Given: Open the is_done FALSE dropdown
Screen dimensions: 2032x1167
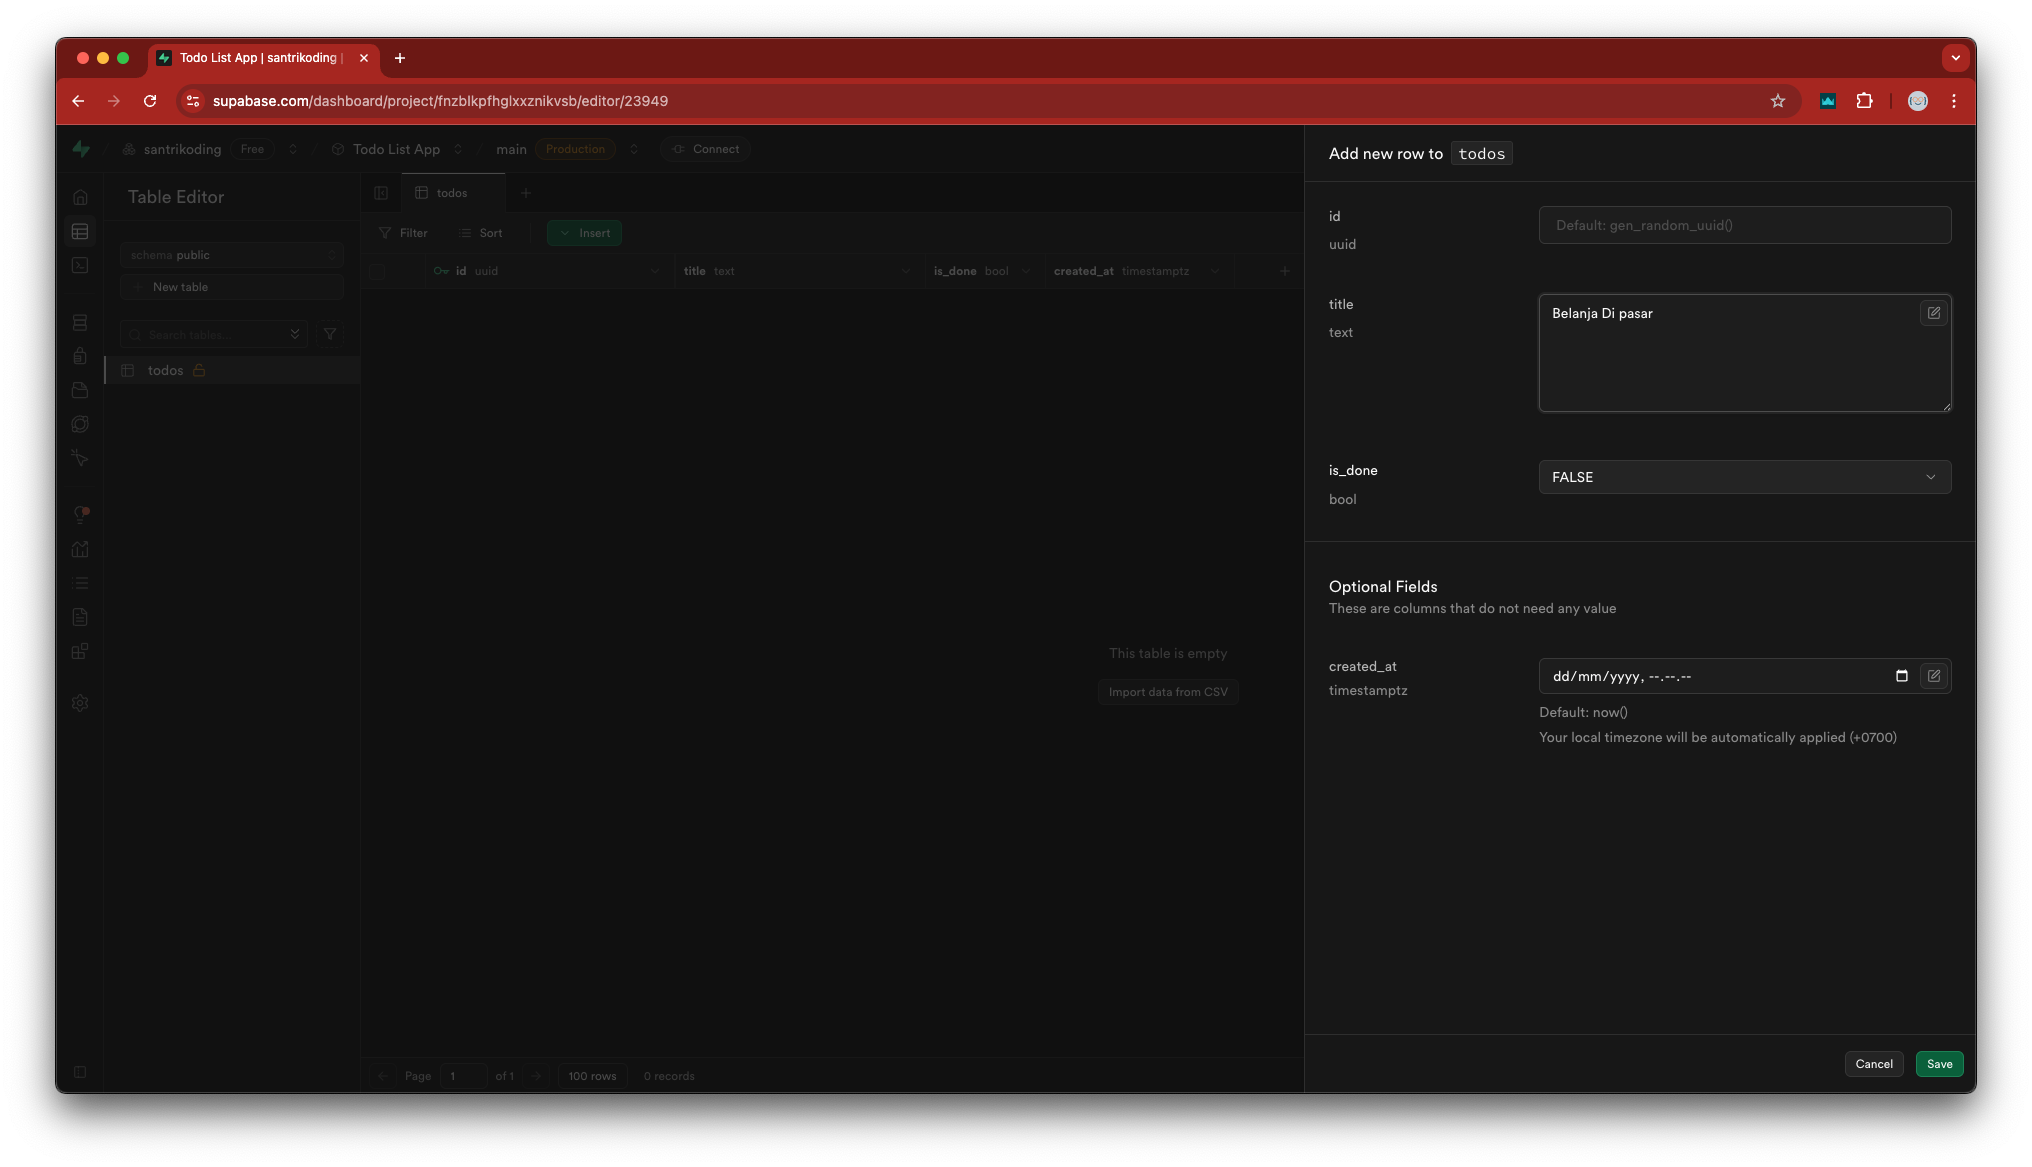Looking at the screenshot, I should (1744, 477).
